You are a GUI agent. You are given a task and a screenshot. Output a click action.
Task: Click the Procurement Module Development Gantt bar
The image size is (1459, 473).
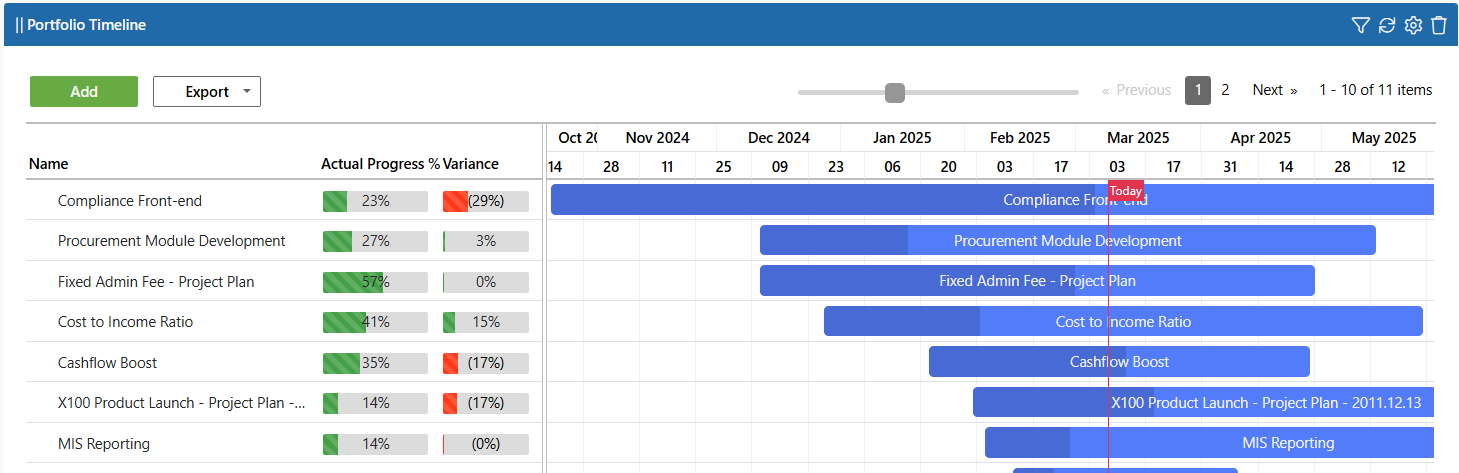click(1068, 240)
